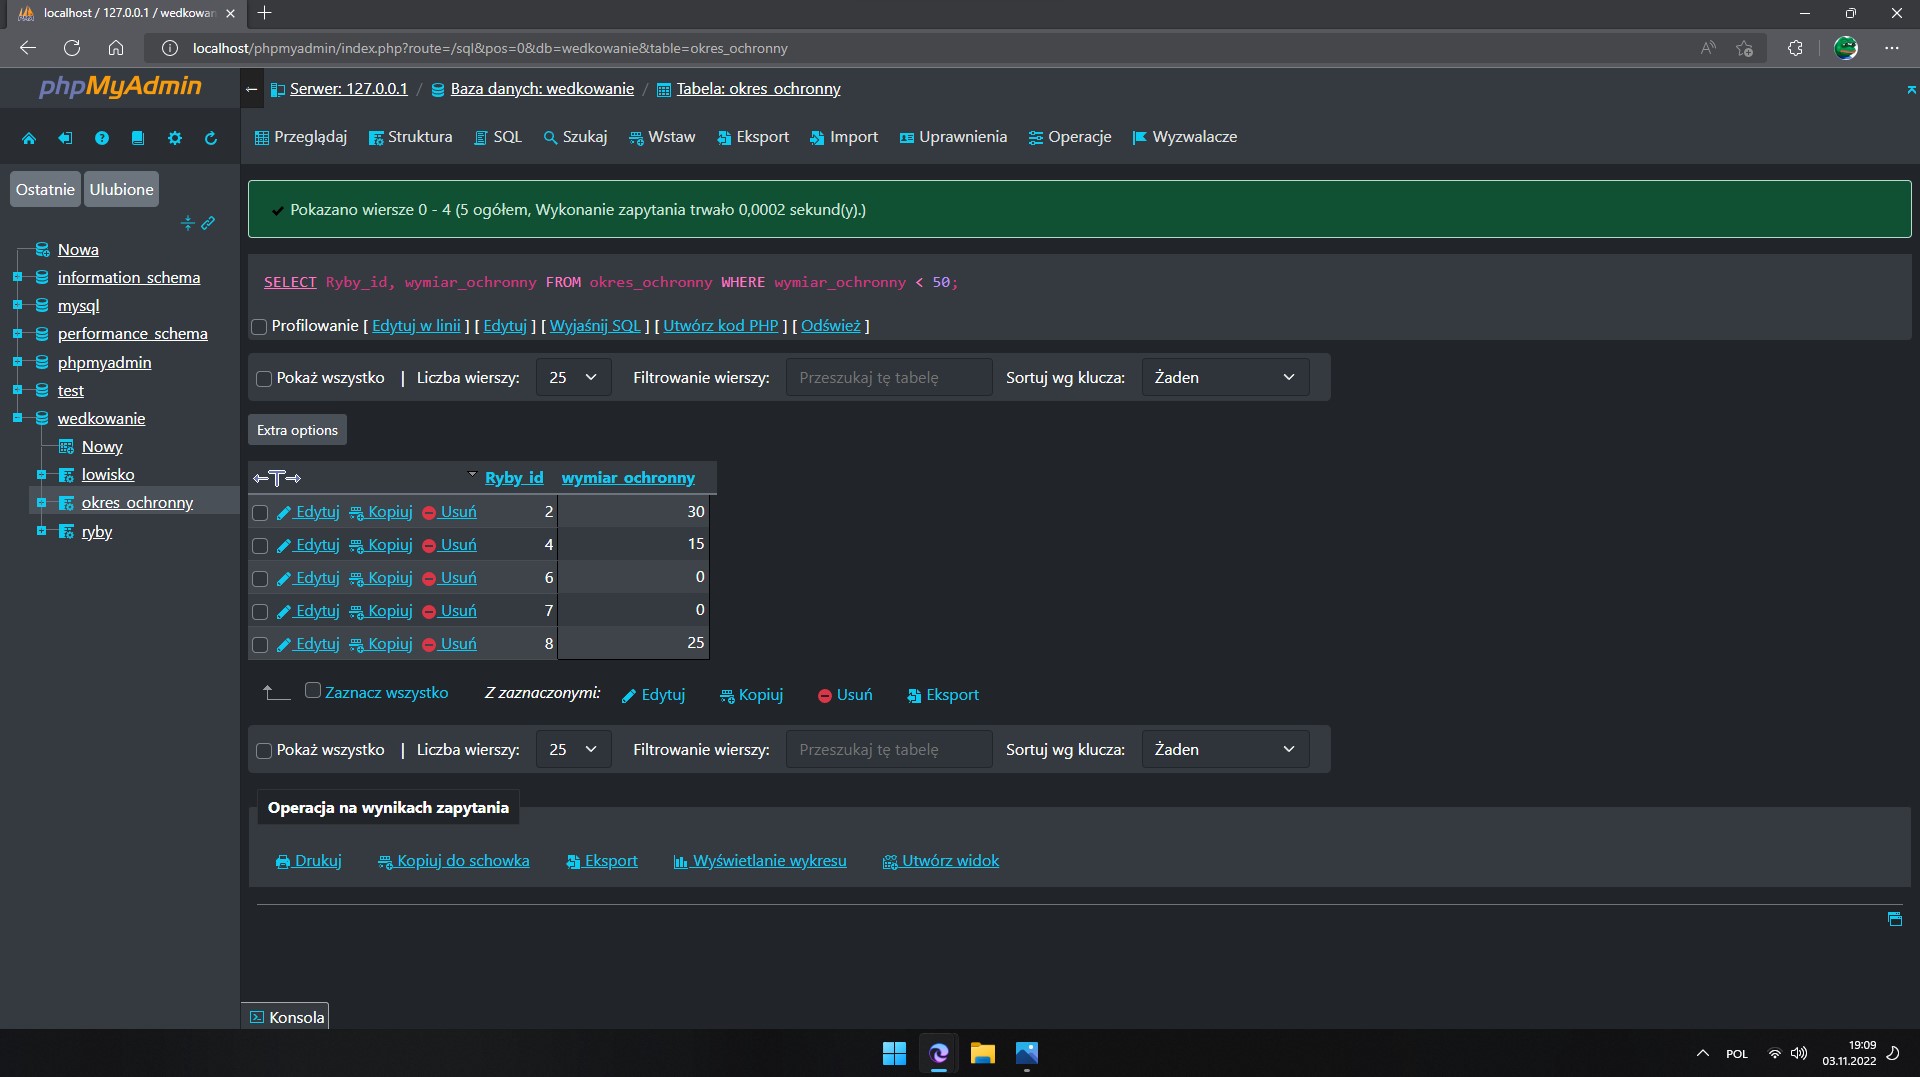1920x1077 pixels.
Task: Click lower Filtrowanie wierszy search field
Action: tap(889, 750)
